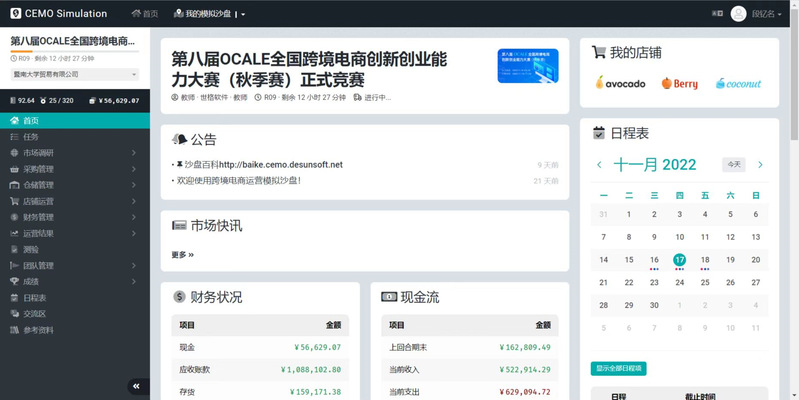Collapse the sidebar with the double-arrow icon

coord(135,386)
